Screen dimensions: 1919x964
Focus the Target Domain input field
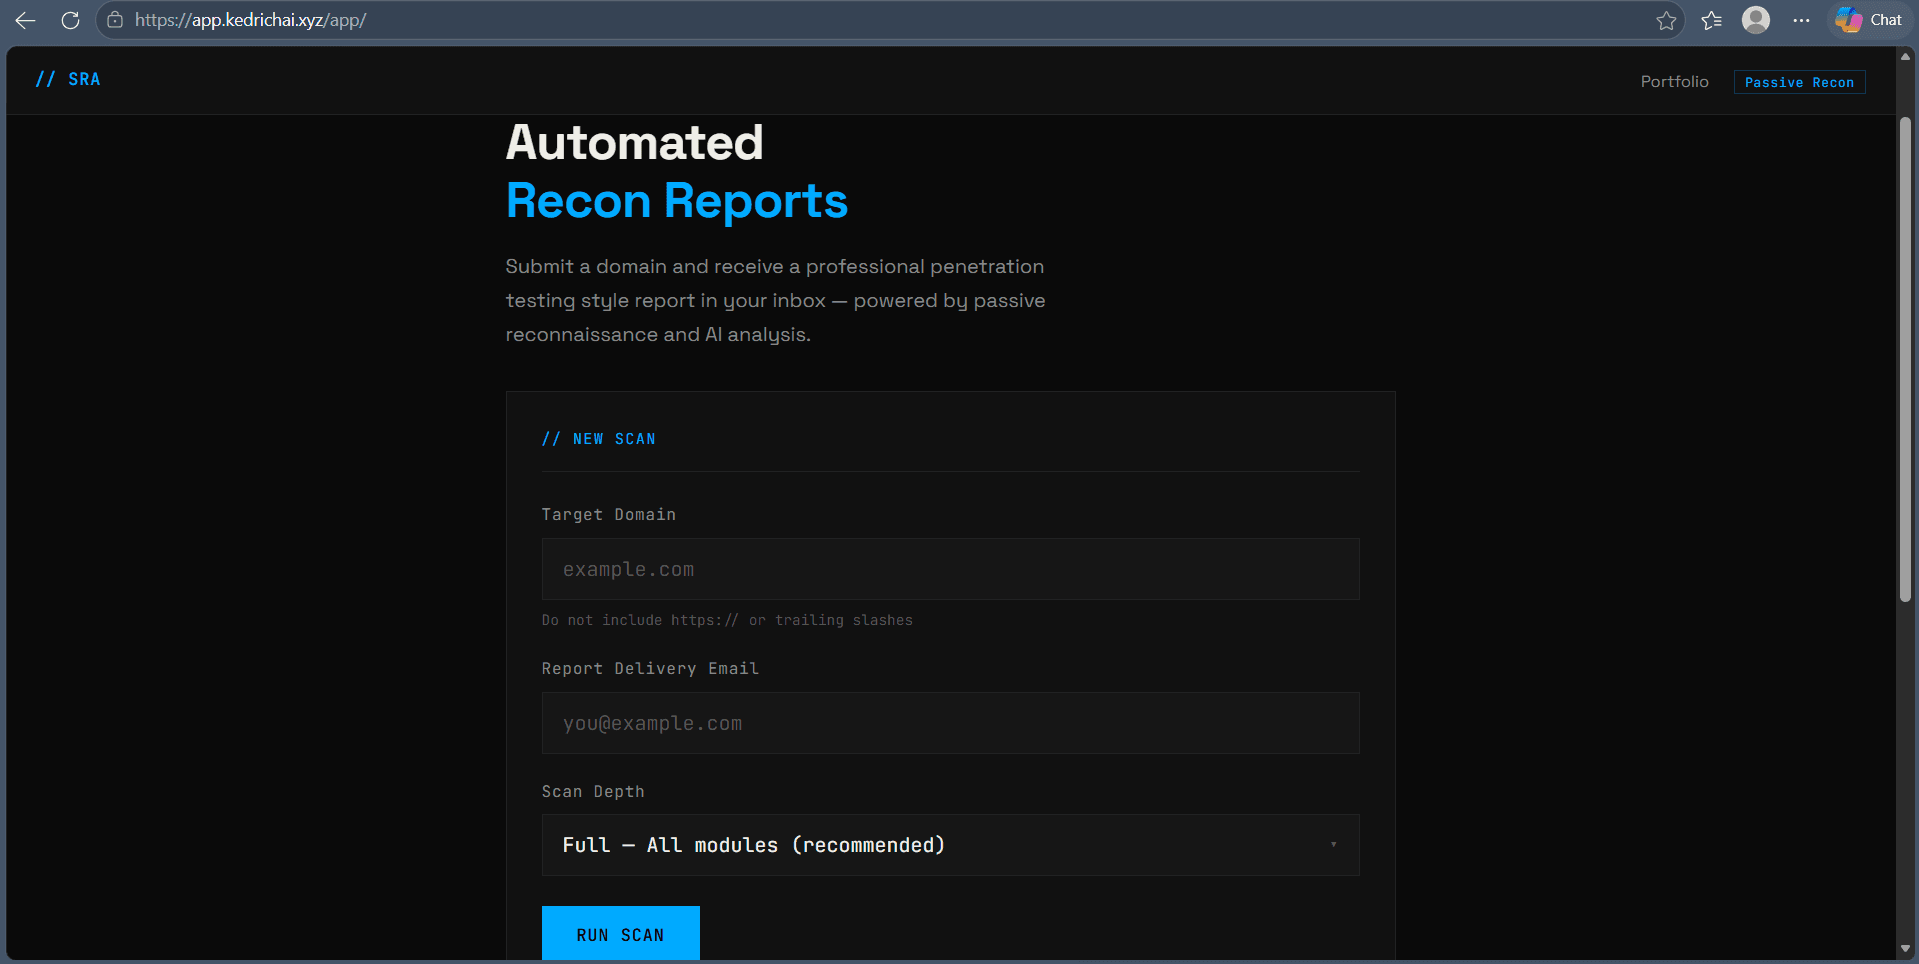950,569
